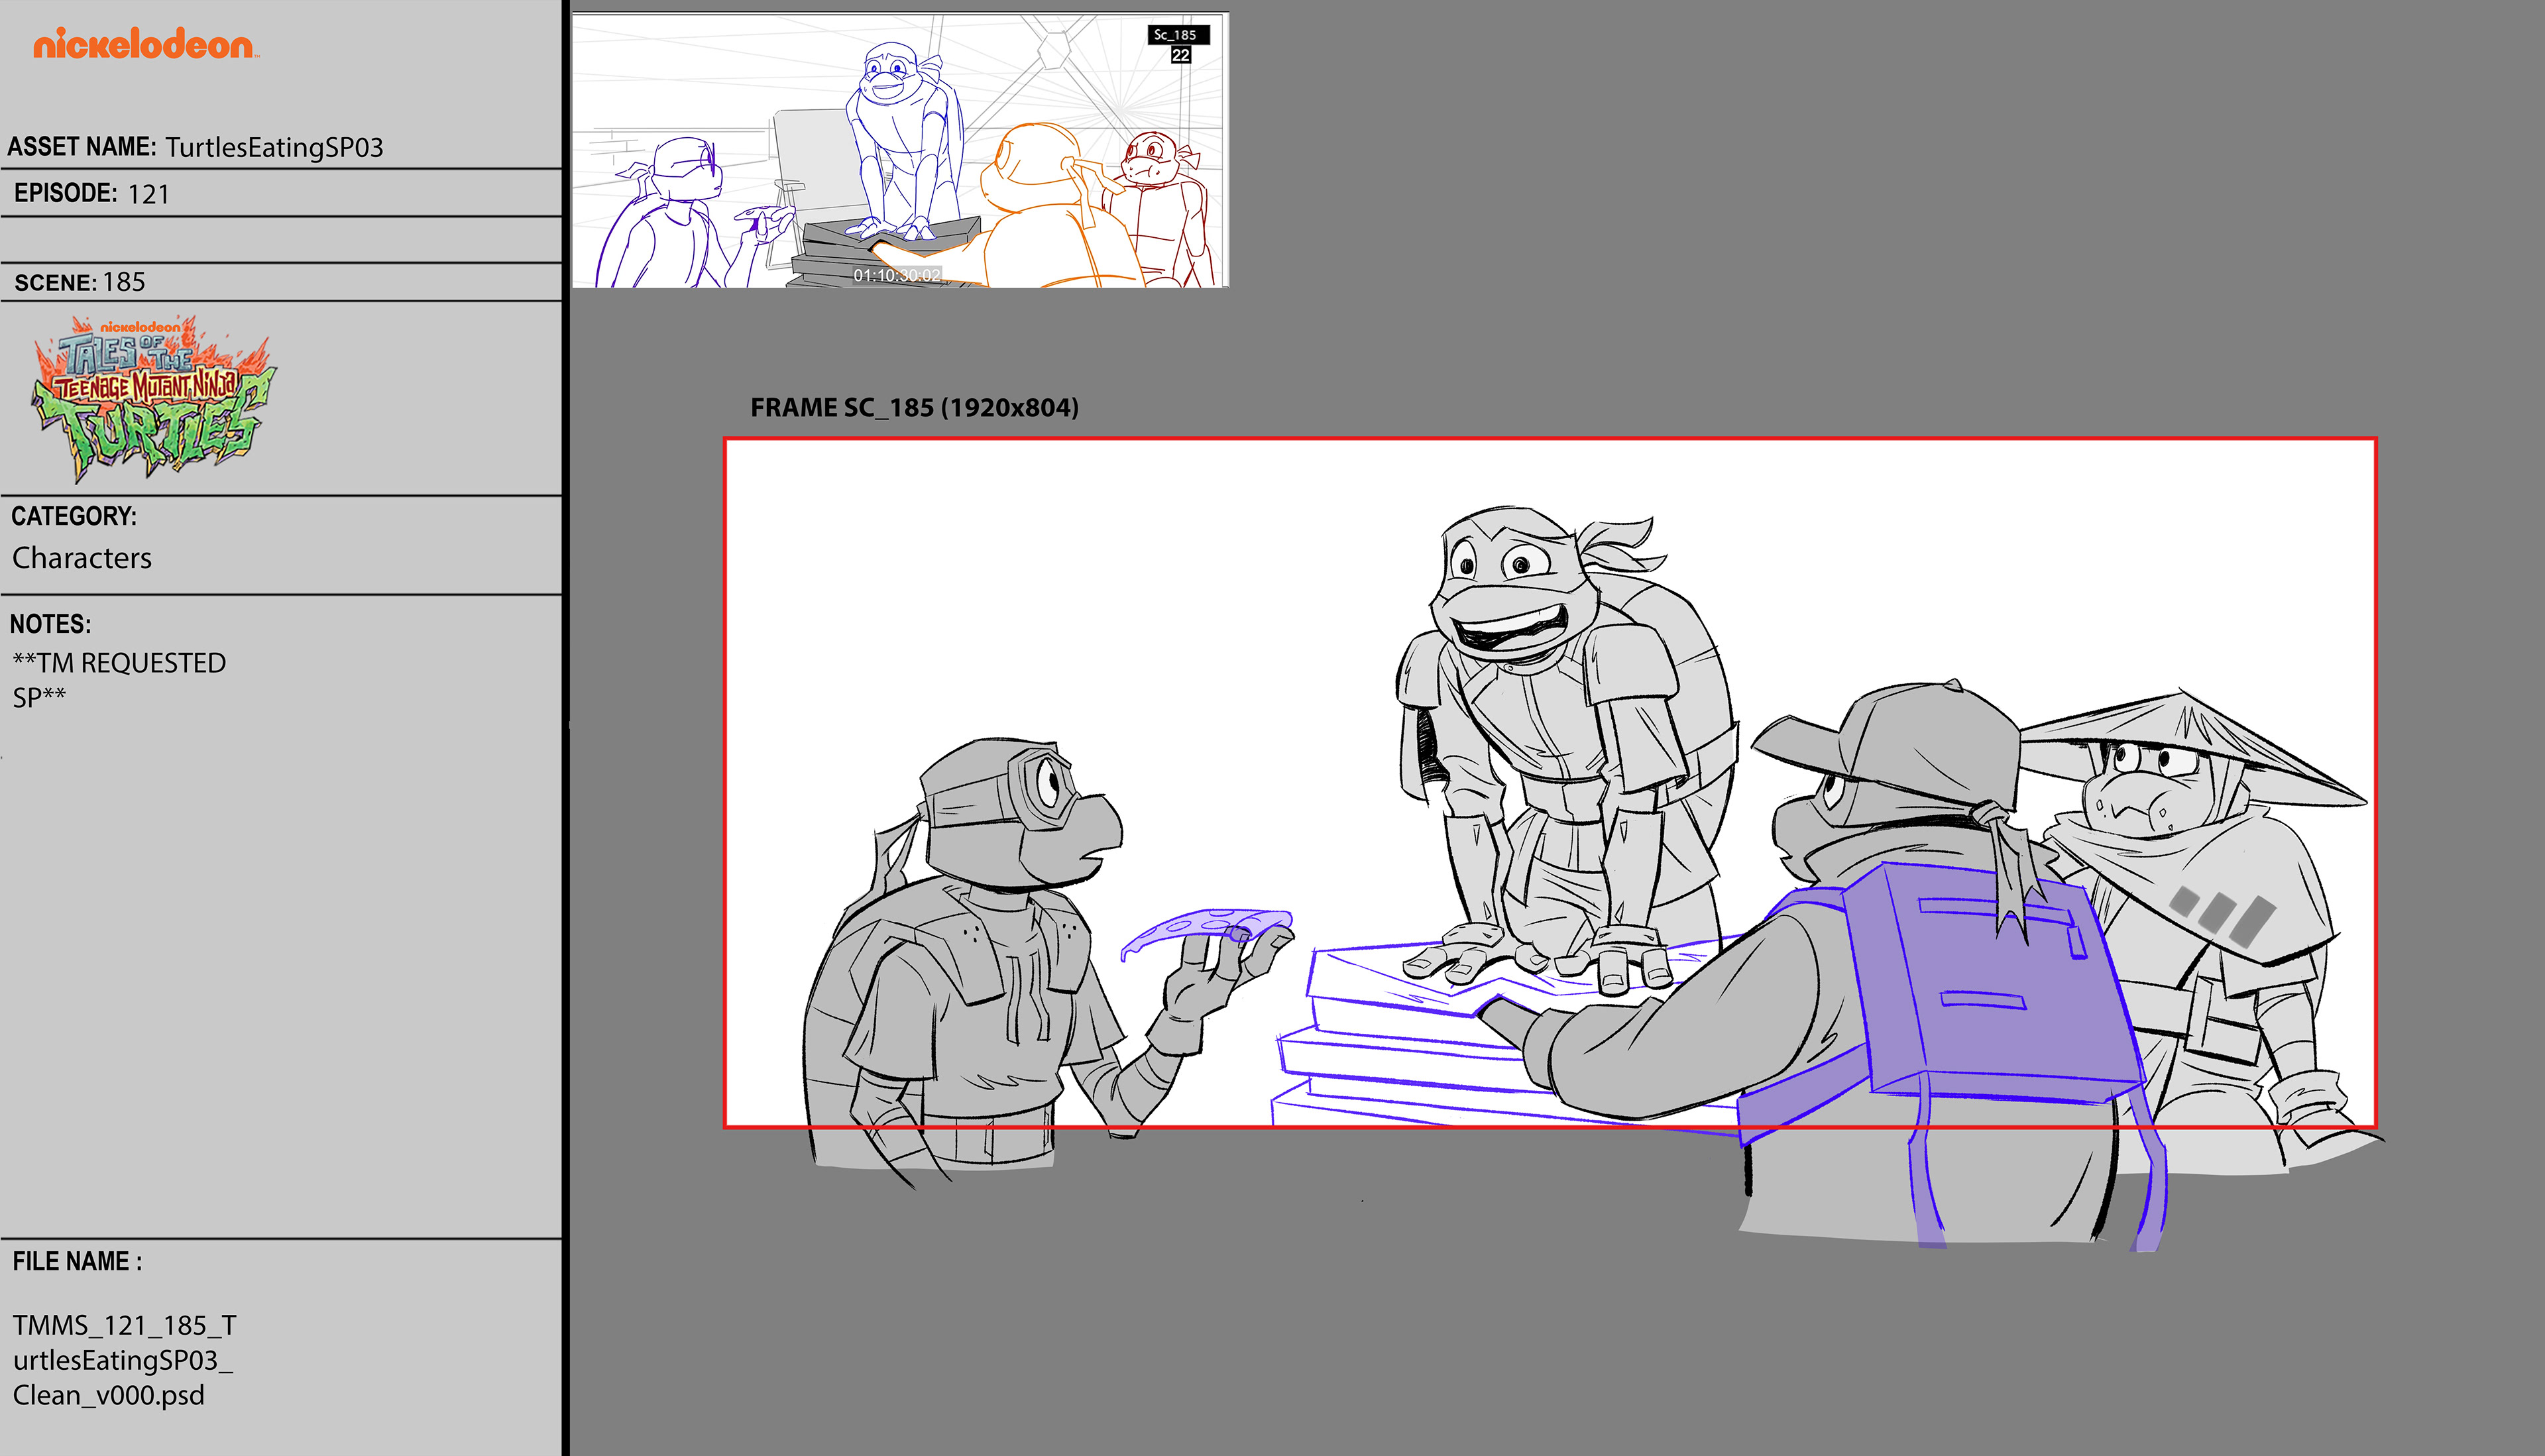The width and height of the screenshot is (2545, 1456).
Task: Click the storyboard reference thumbnail
Action: [x=899, y=151]
